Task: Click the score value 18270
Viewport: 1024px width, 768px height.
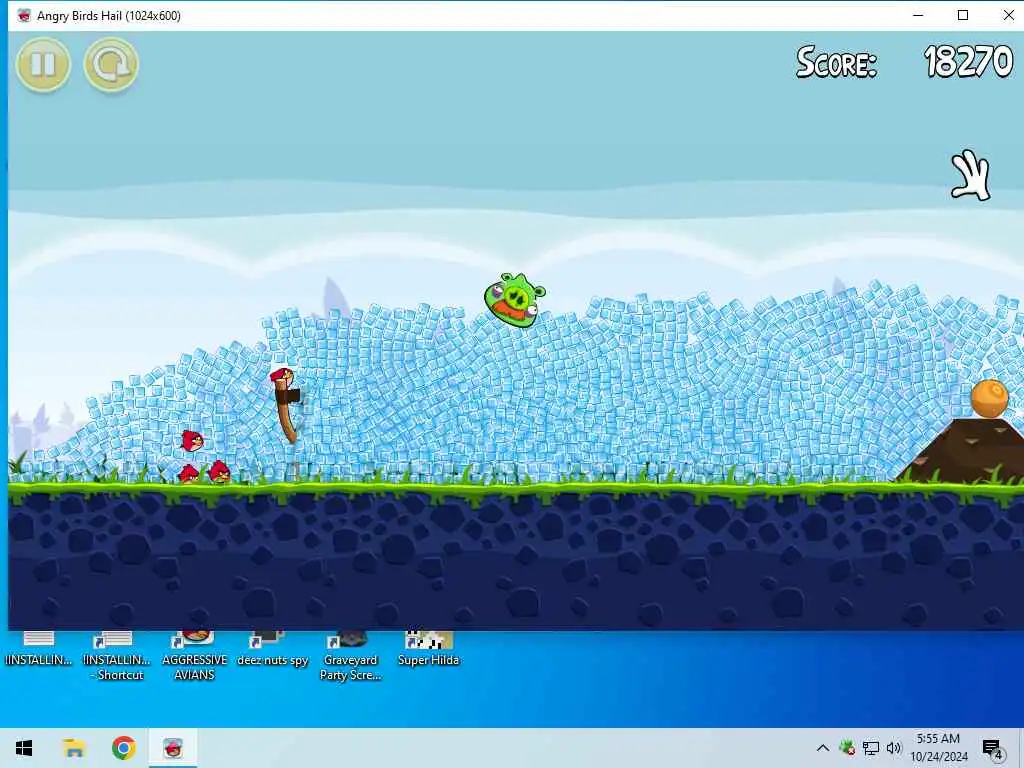Action: point(968,62)
